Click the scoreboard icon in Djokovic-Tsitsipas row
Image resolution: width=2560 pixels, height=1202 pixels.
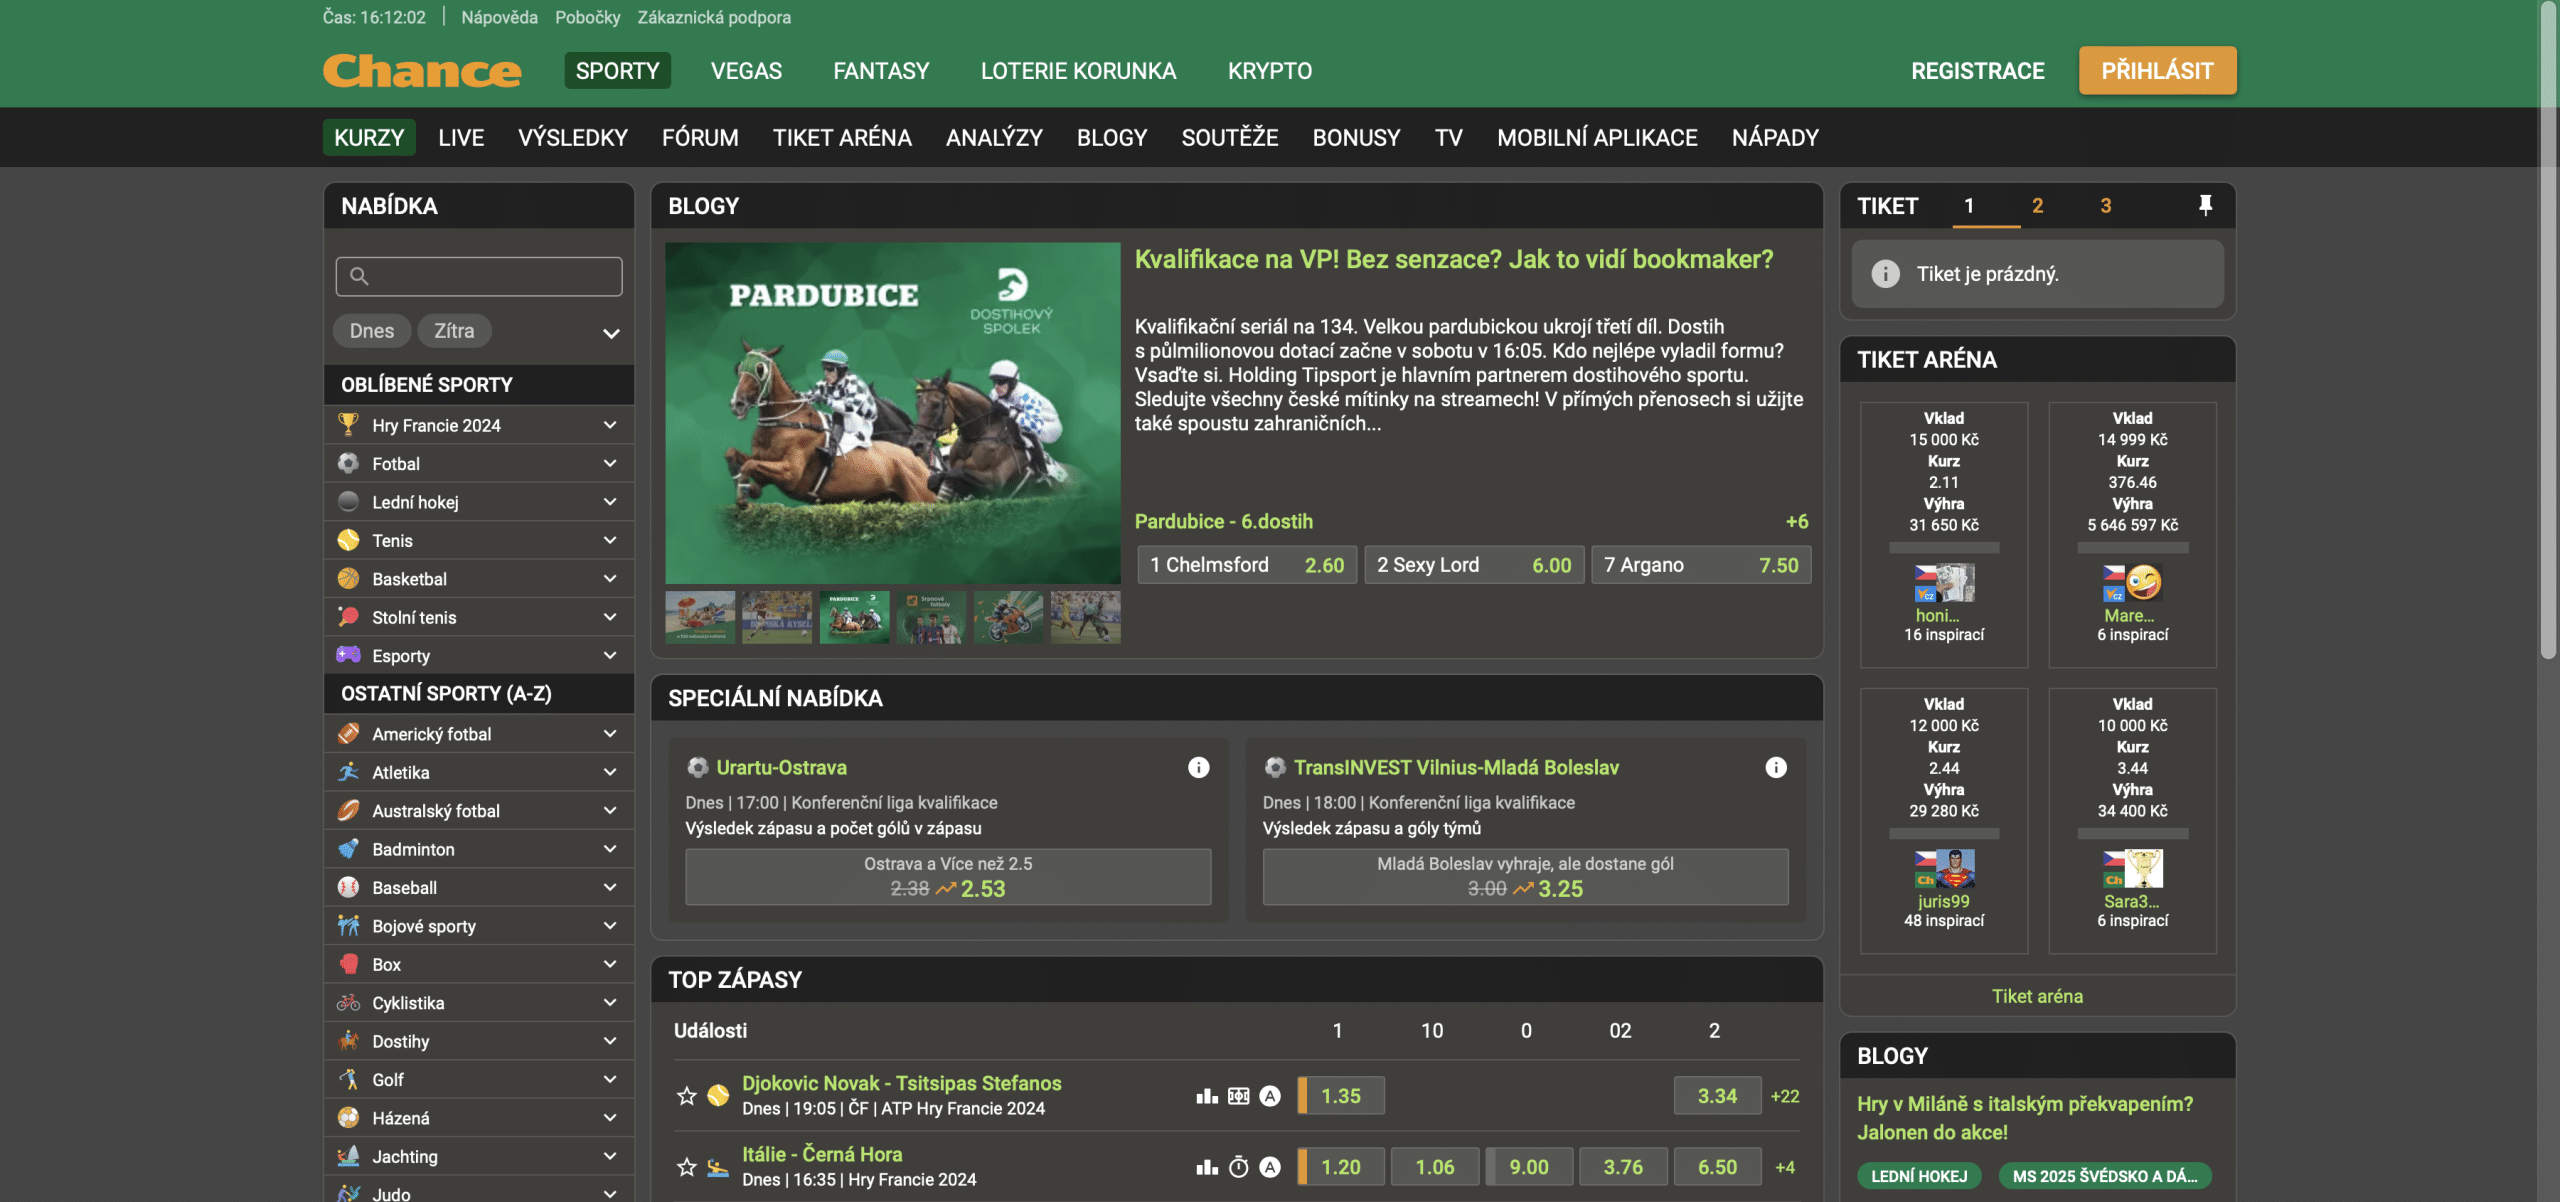(x=1239, y=1096)
